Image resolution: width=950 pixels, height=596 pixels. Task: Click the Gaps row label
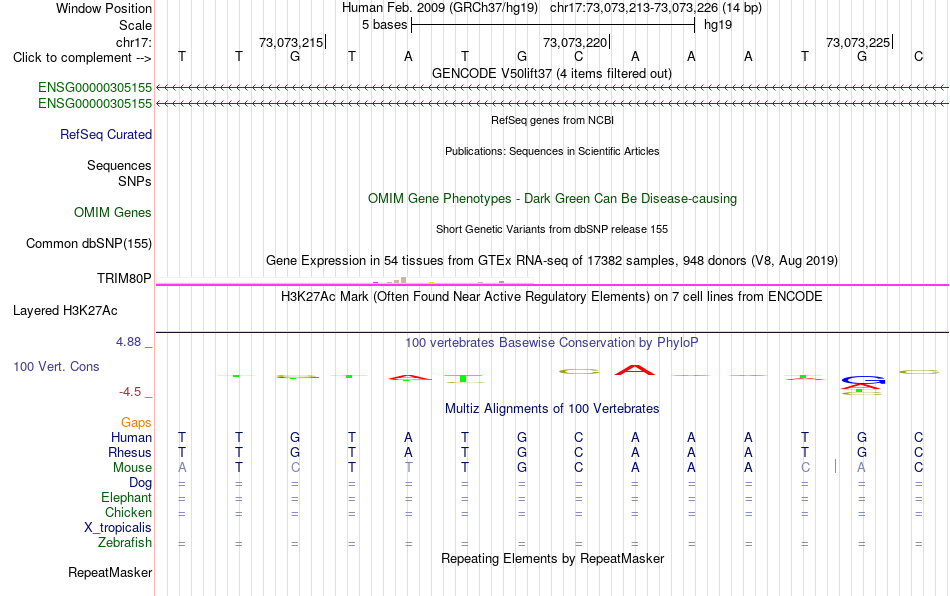coord(136,422)
